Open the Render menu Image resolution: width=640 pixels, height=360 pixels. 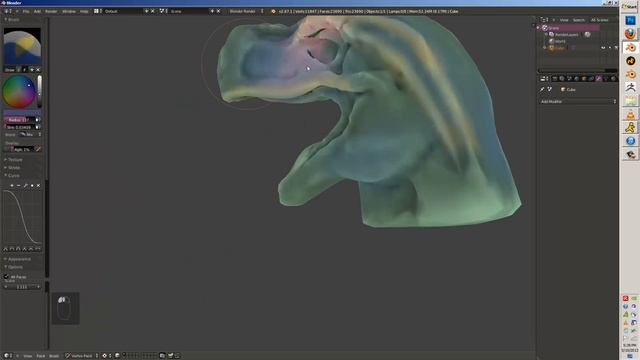point(51,11)
